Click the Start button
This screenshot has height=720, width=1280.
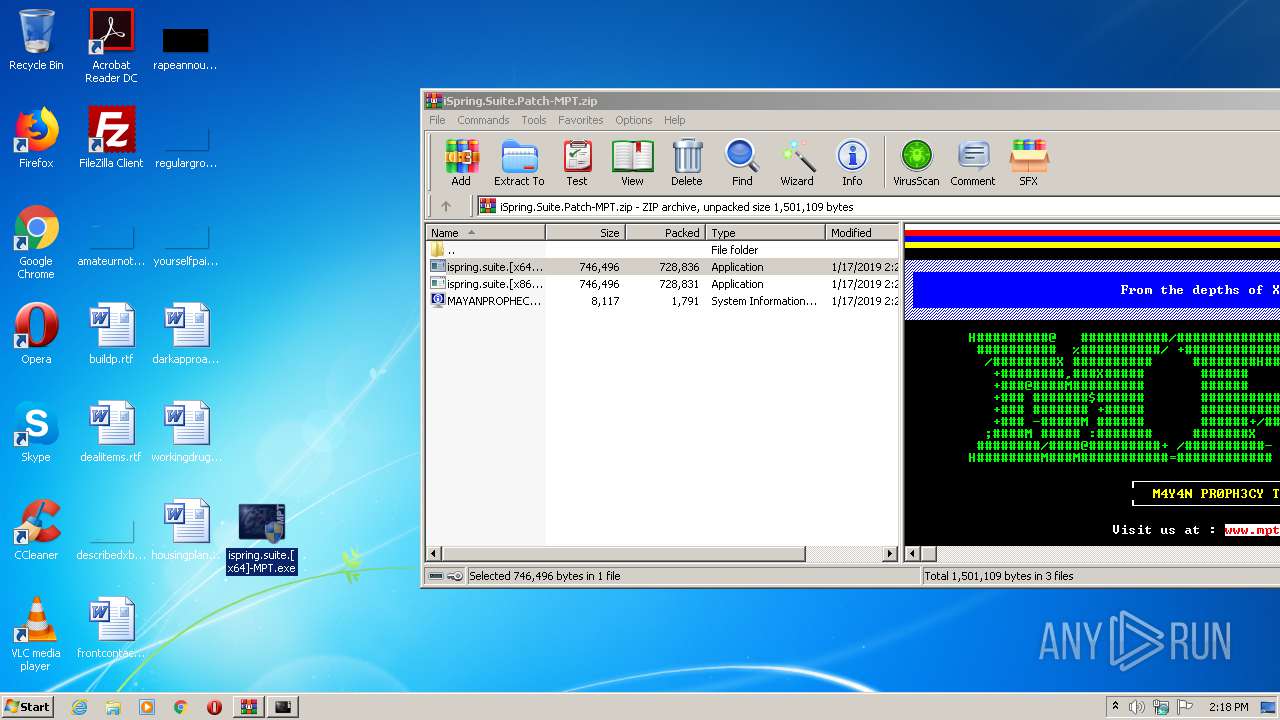pos(28,707)
